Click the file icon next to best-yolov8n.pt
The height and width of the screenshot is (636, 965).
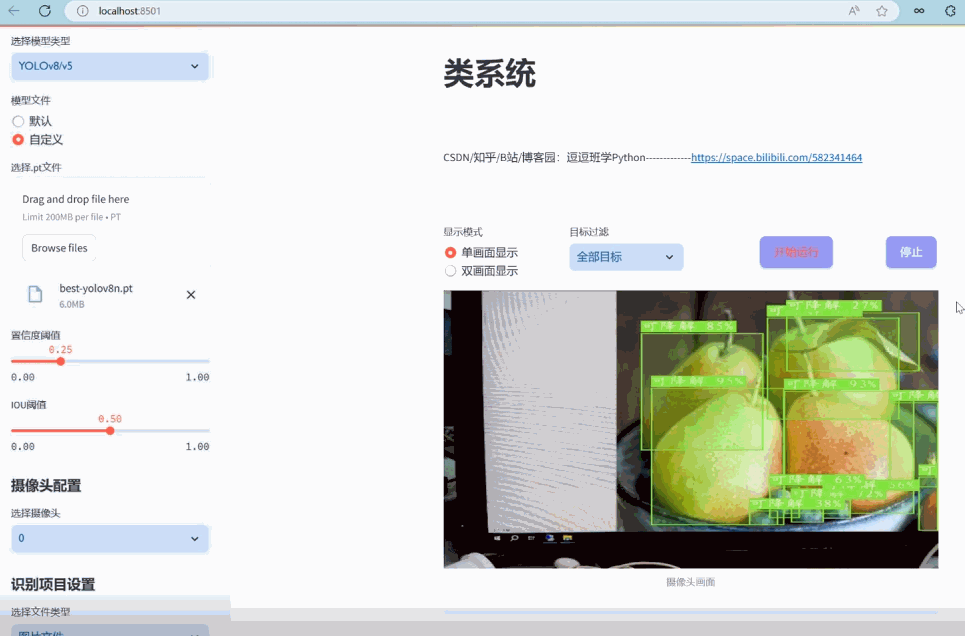click(x=35, y=294)
